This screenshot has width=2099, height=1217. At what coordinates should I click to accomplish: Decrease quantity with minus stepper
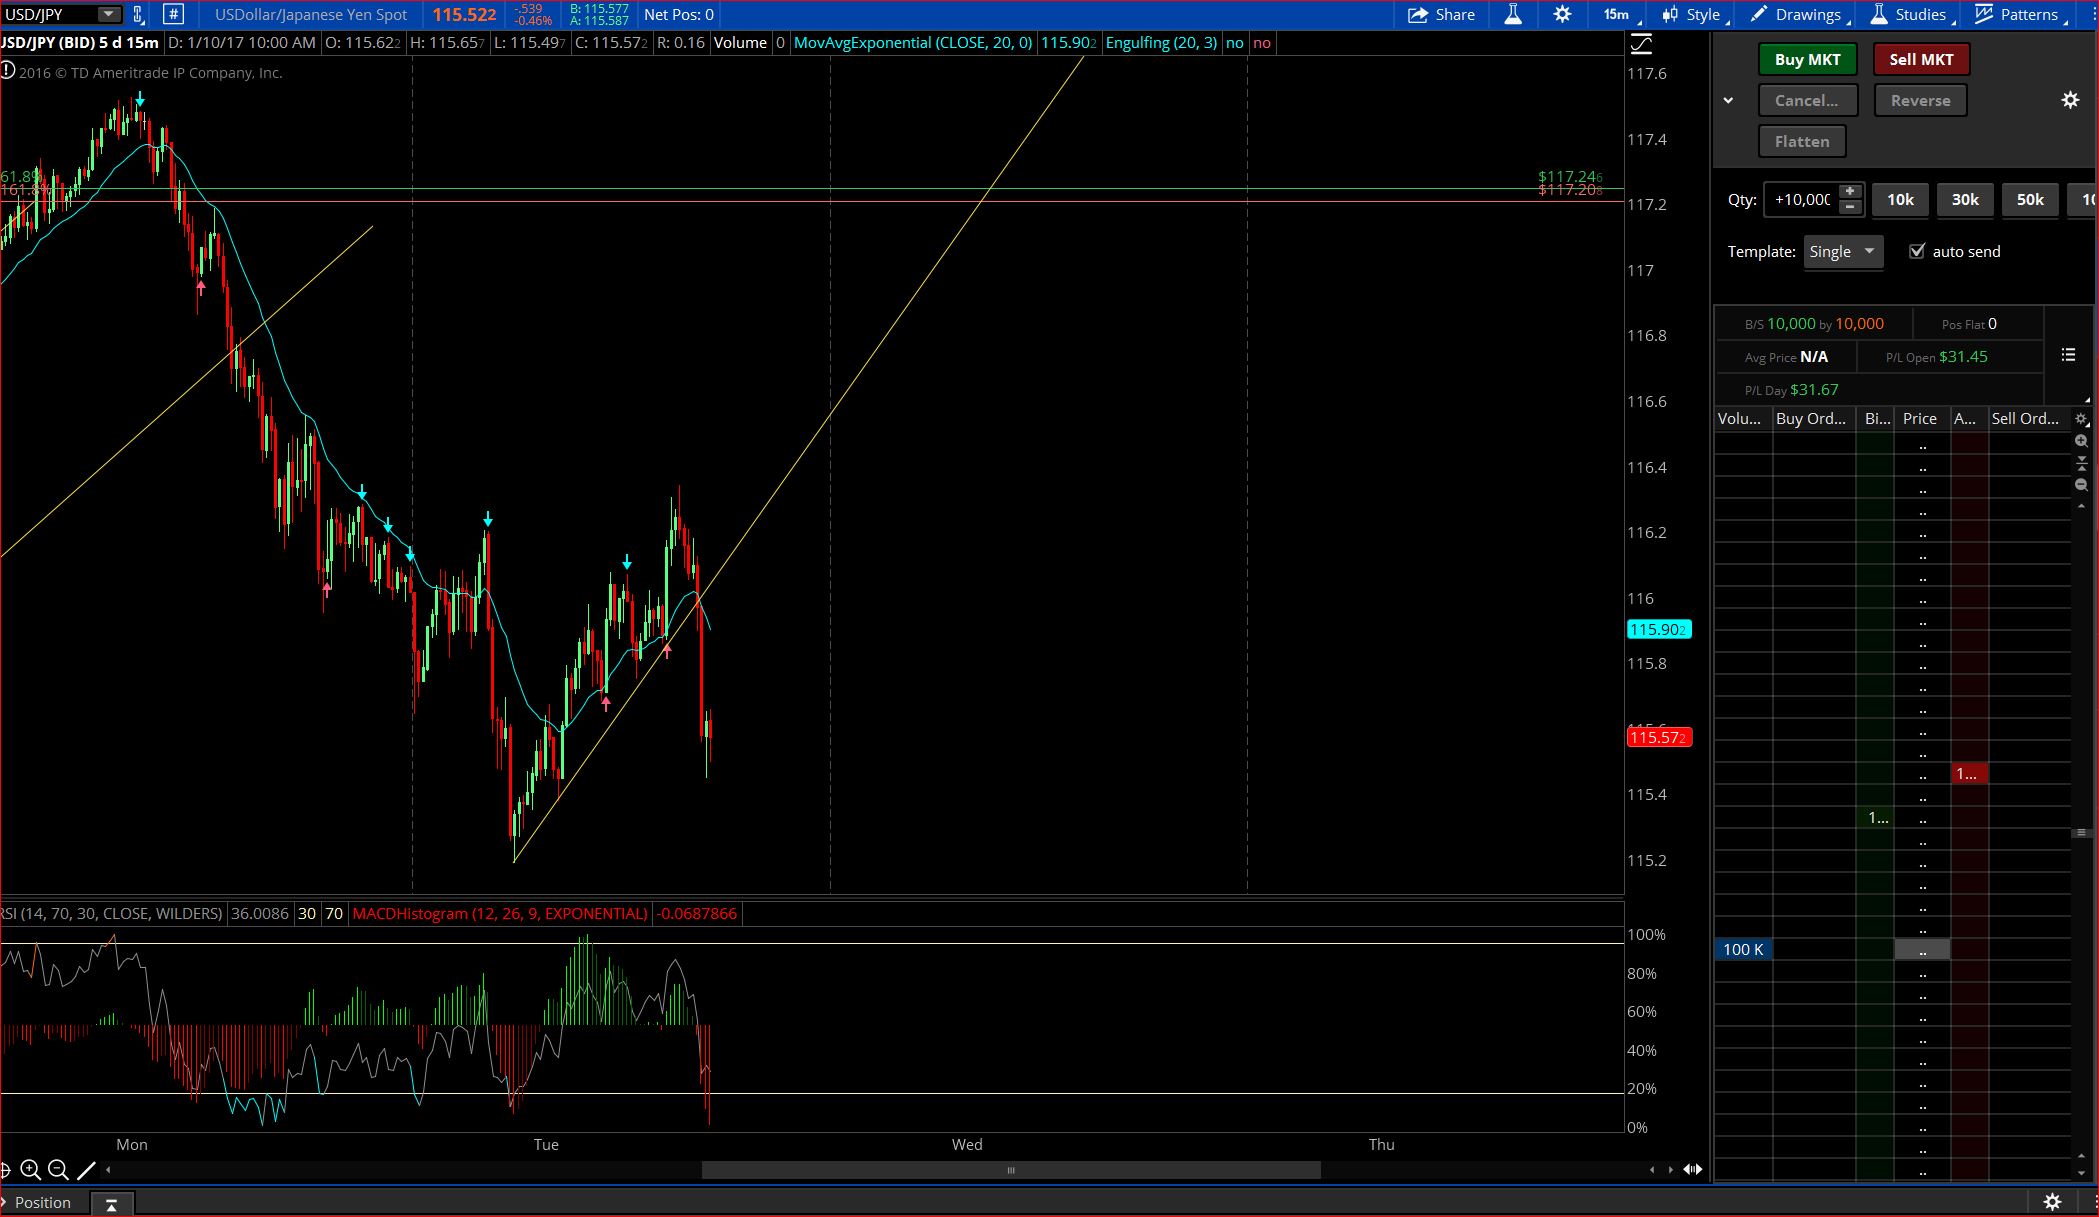pos(1850,207)
